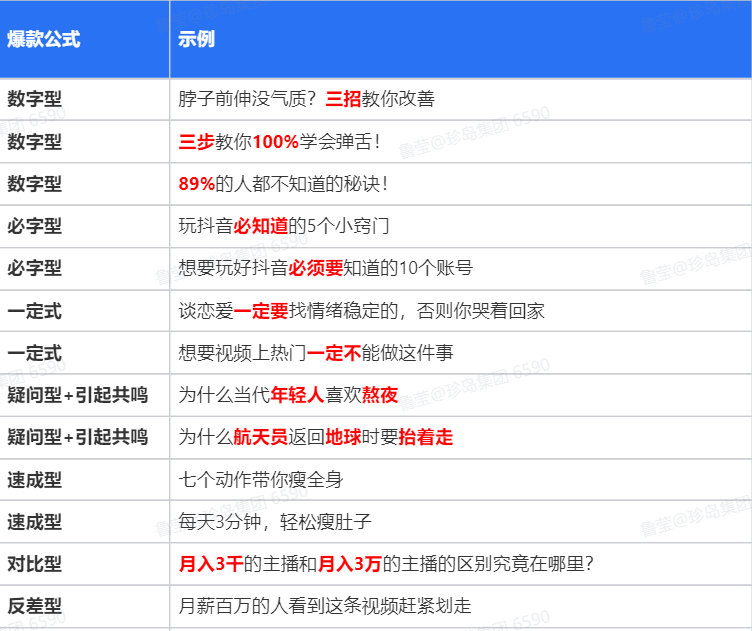
Task: Click the 反差型 row label
Action: [35, 607]
